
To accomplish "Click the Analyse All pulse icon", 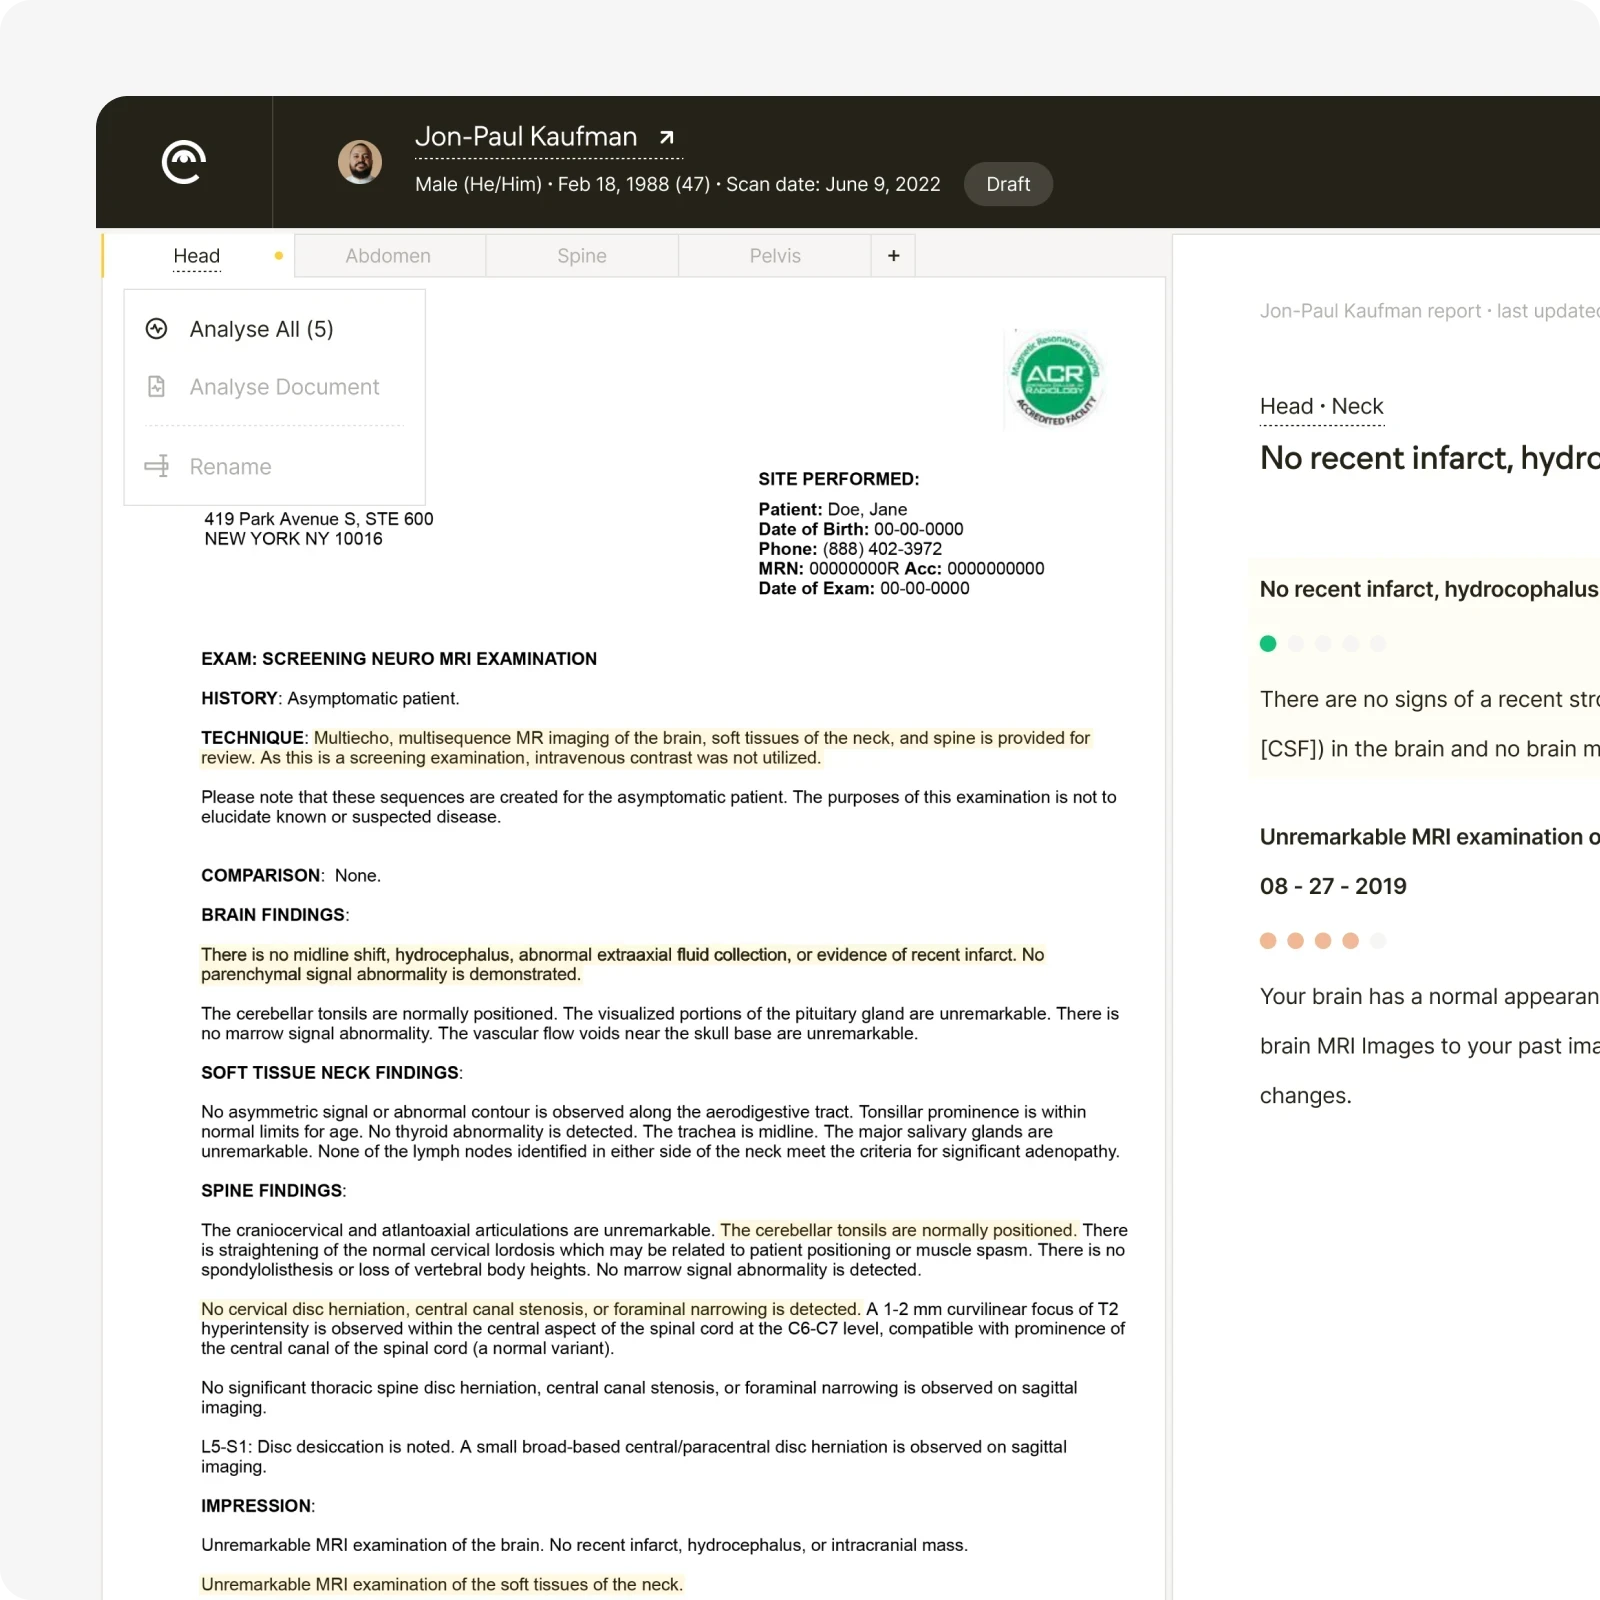I will pyautogui.click(x=157, y=329).
